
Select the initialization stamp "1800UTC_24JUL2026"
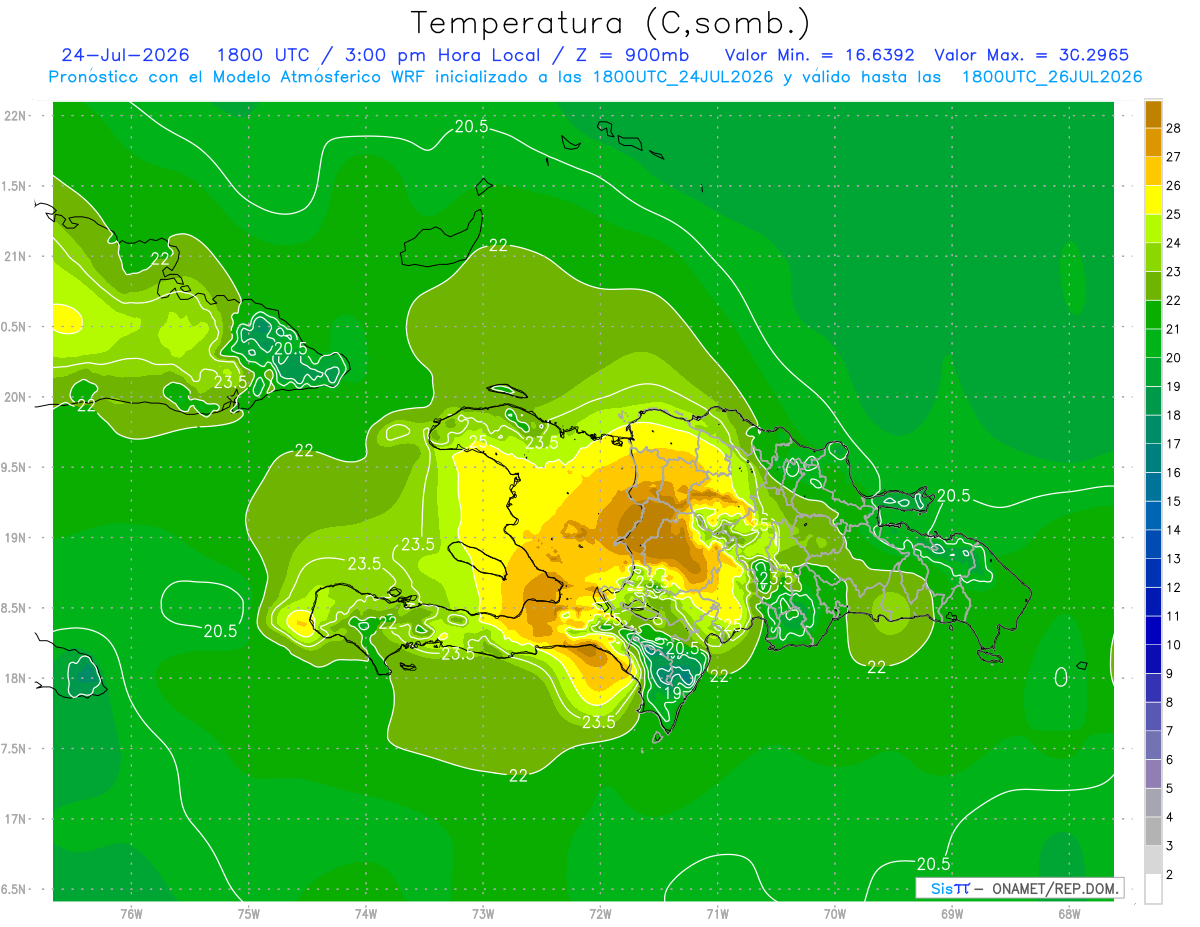(683, 77)
